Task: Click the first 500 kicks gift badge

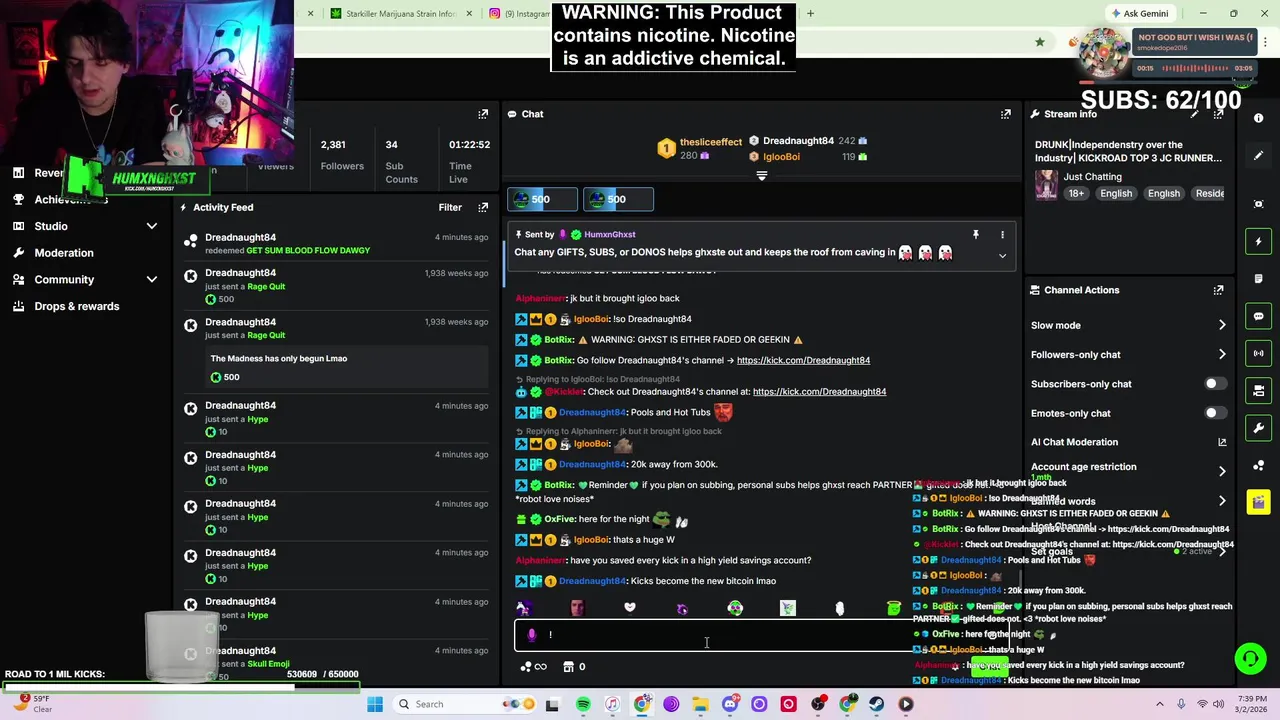Action: pyautogui.click(x=541, y=199)
